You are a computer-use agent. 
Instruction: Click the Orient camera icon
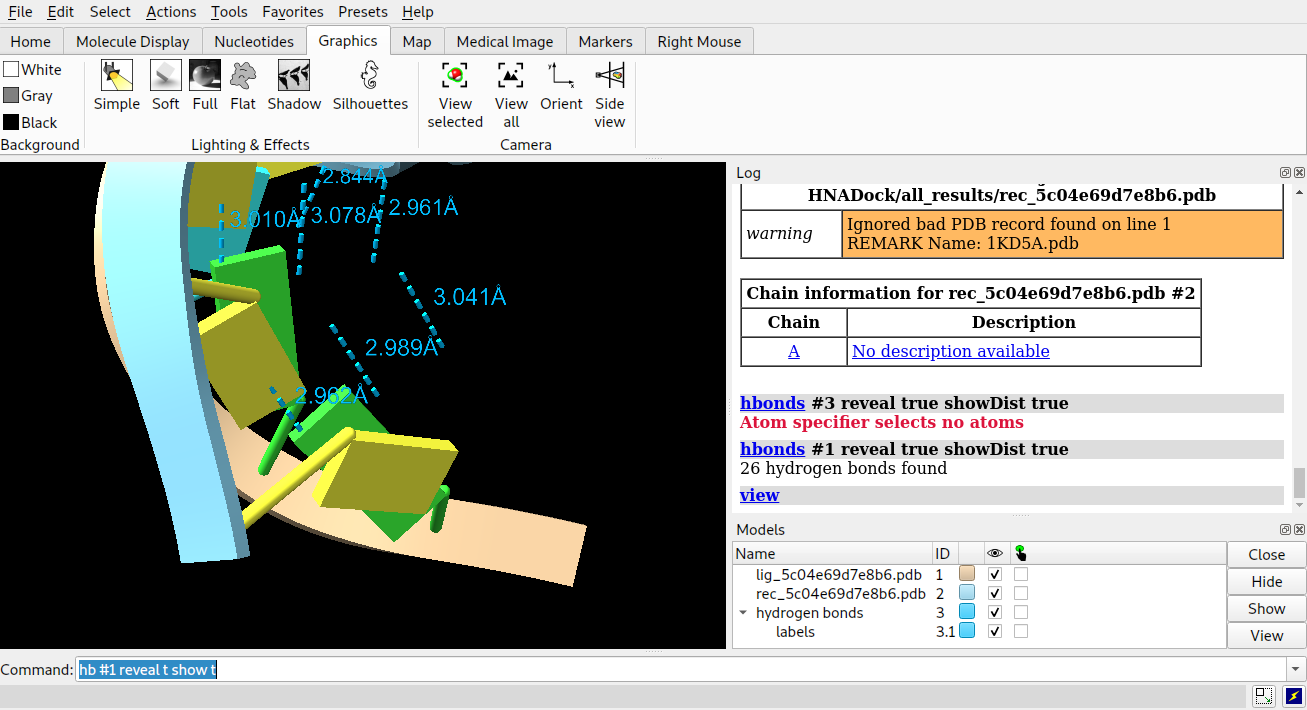561,76
